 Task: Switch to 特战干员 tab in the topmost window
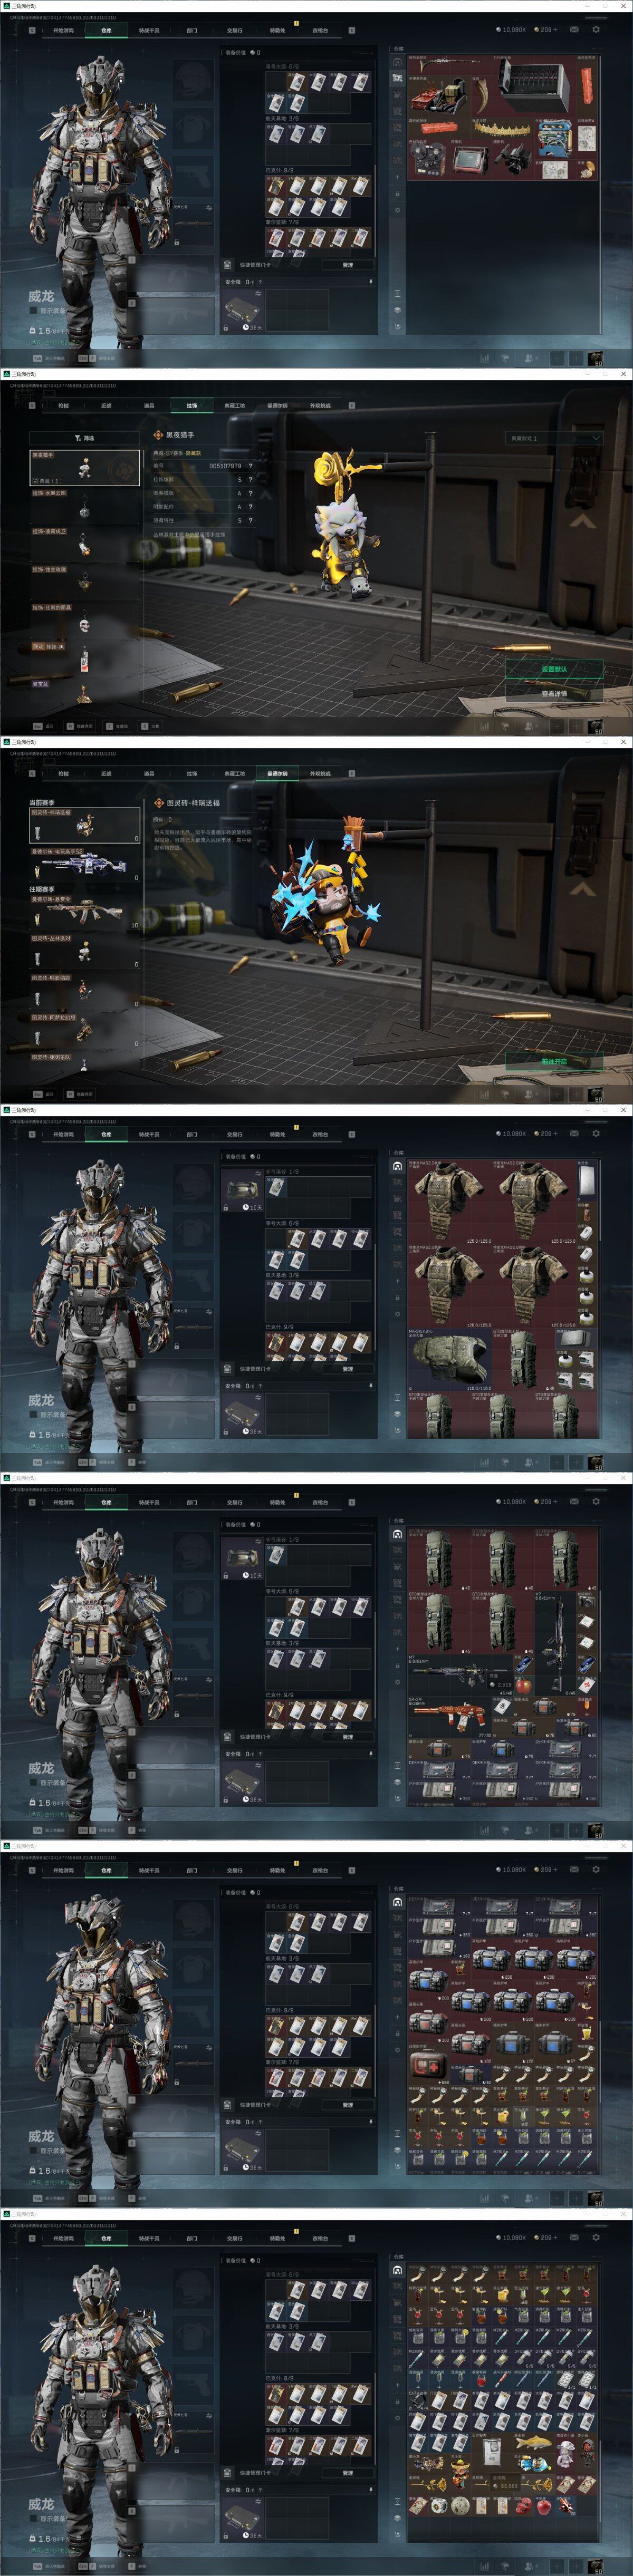pyautogui.click(x=149, y=30)
